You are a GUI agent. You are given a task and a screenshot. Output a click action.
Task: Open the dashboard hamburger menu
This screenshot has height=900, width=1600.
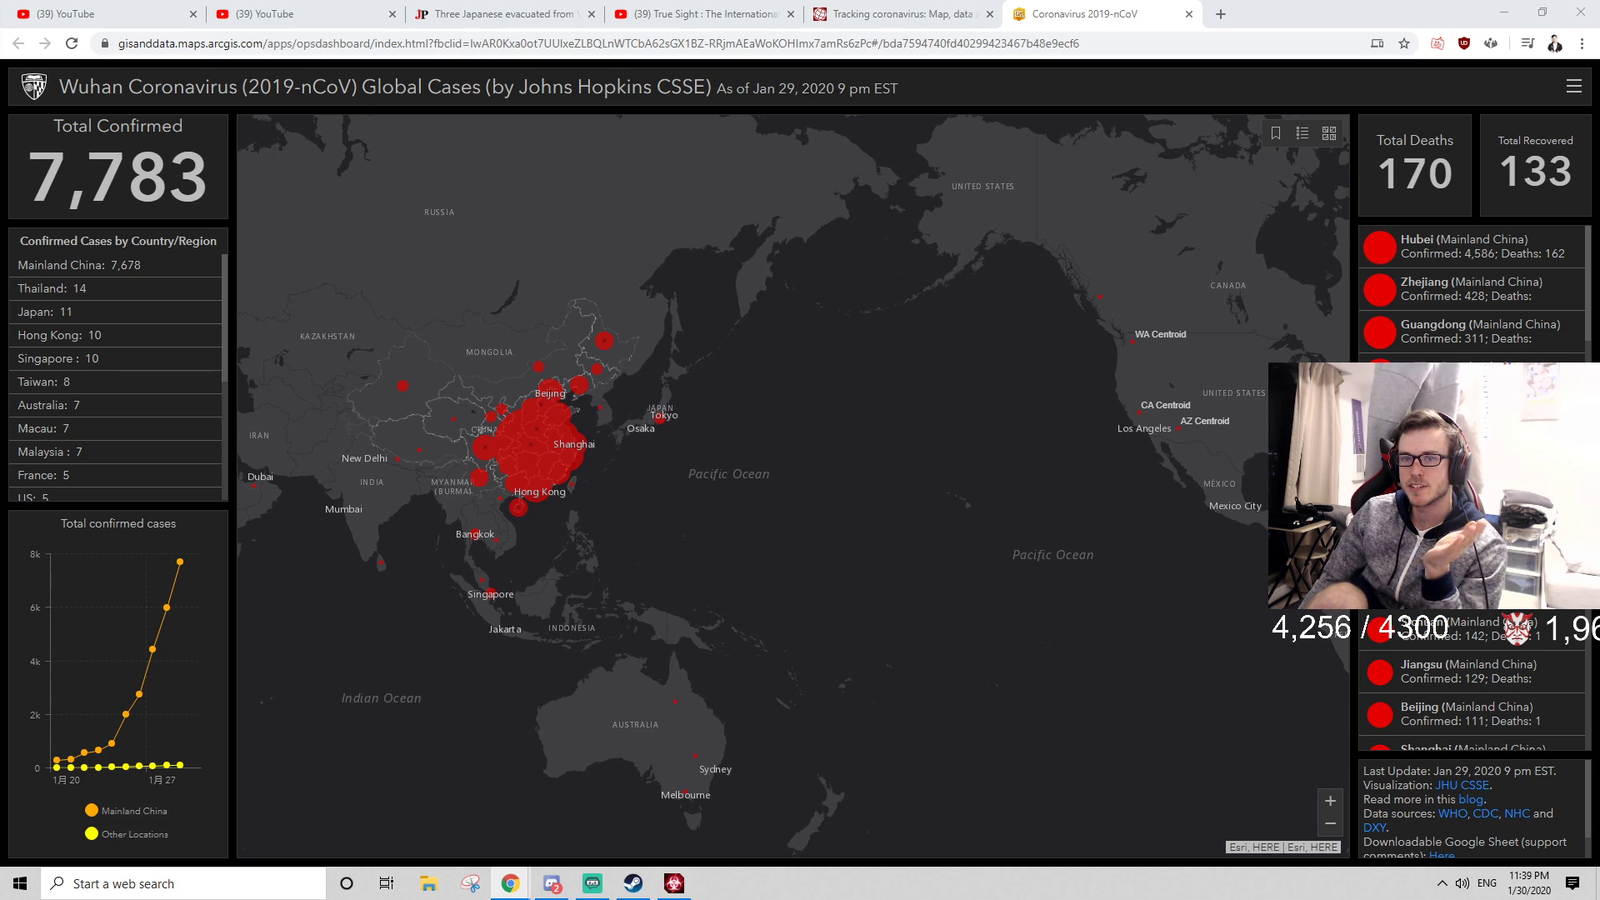point(1574,86)
